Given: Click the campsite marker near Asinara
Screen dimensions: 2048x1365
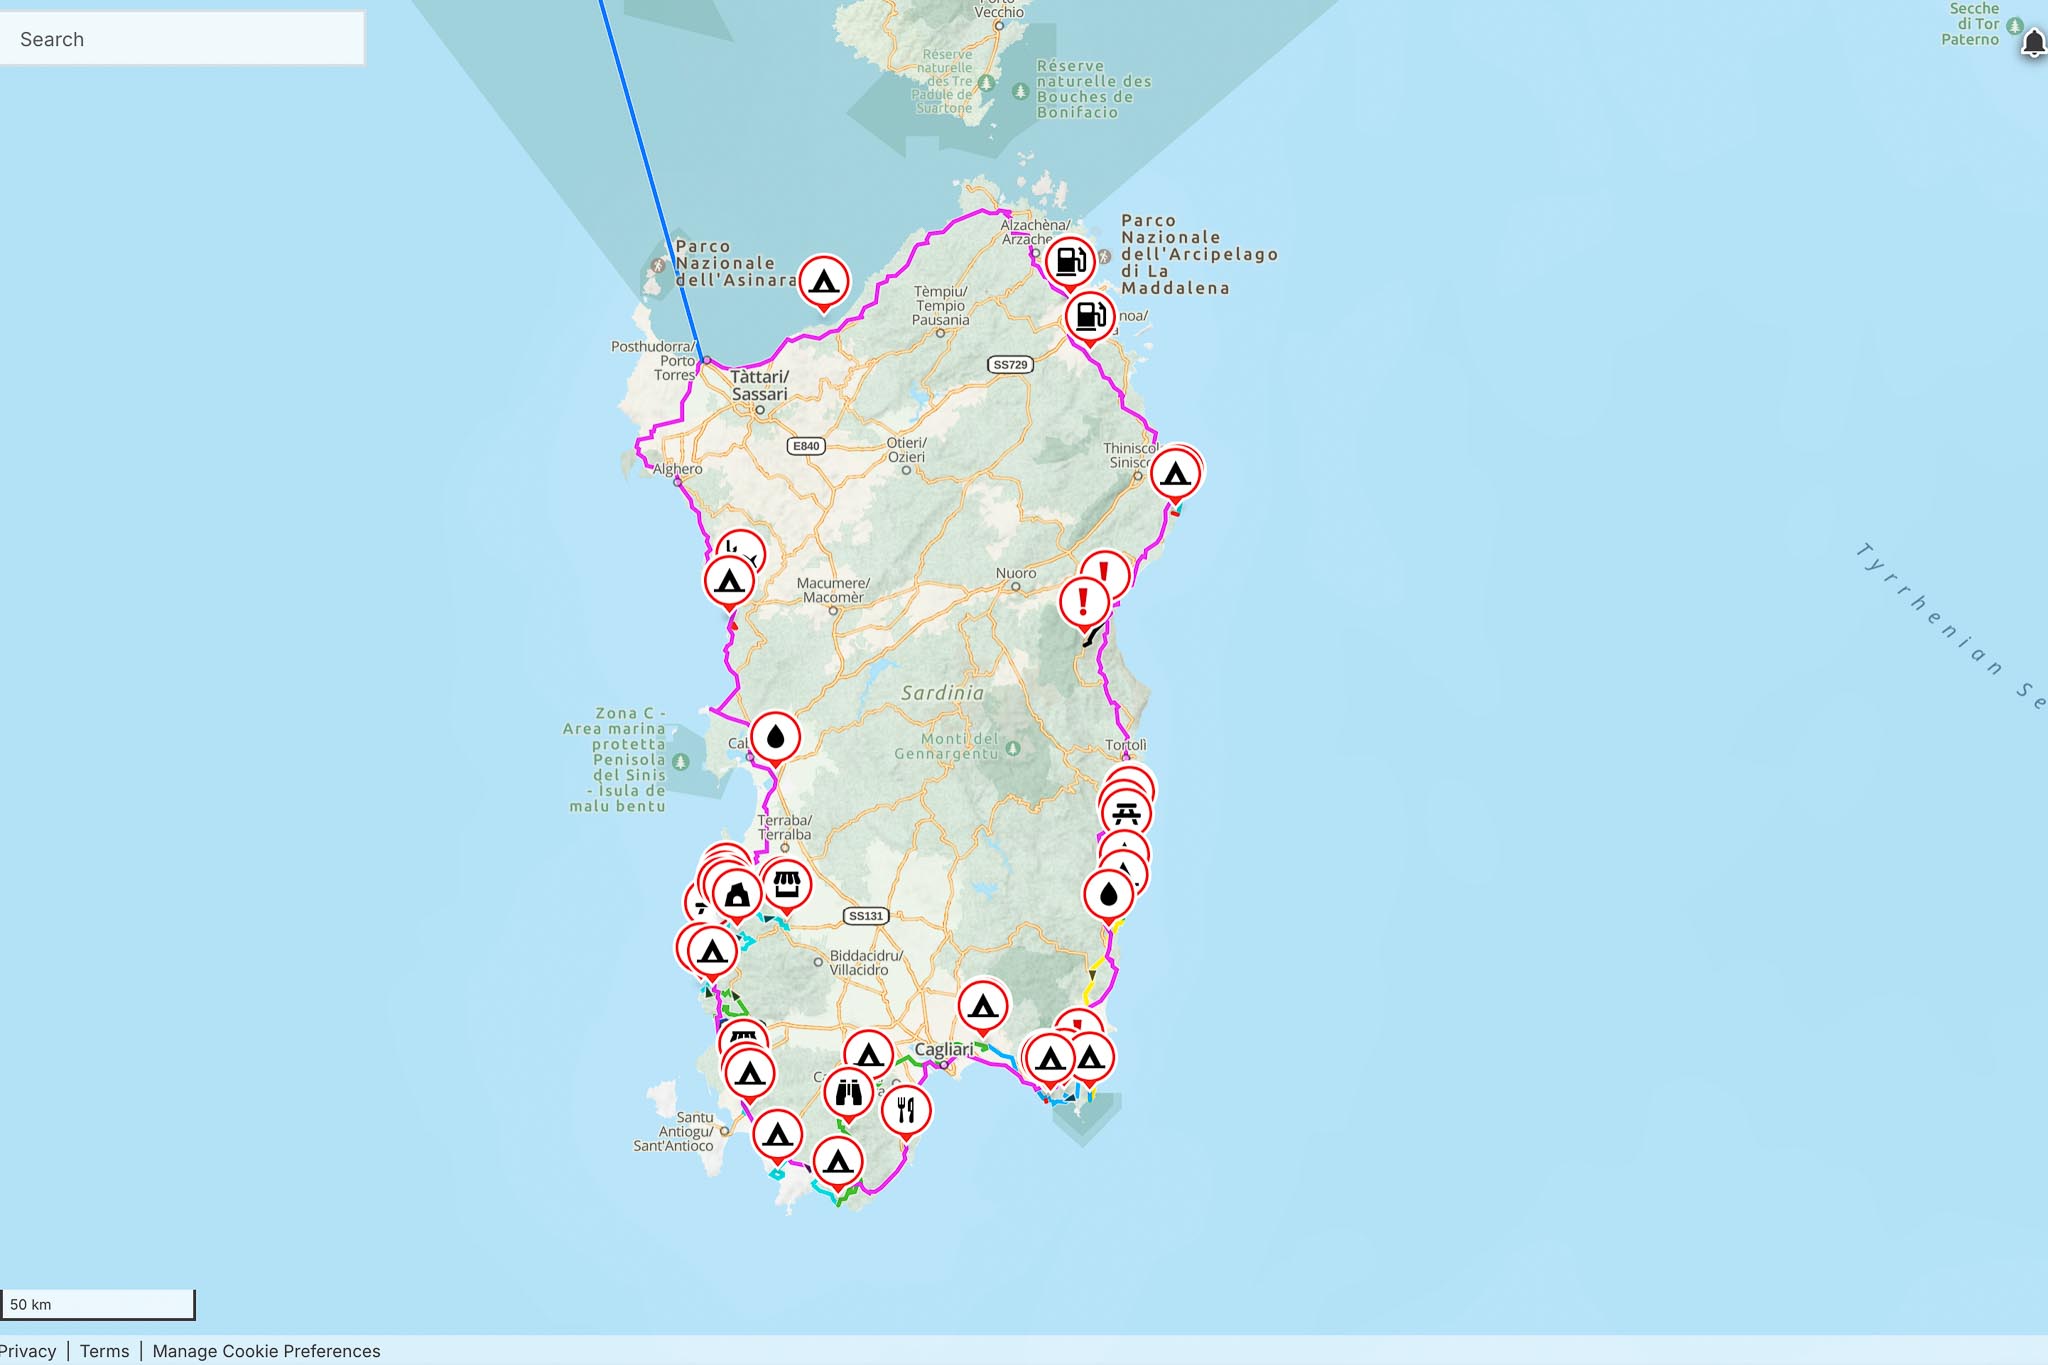Looking at the screenshot, I should coord(823,281).
